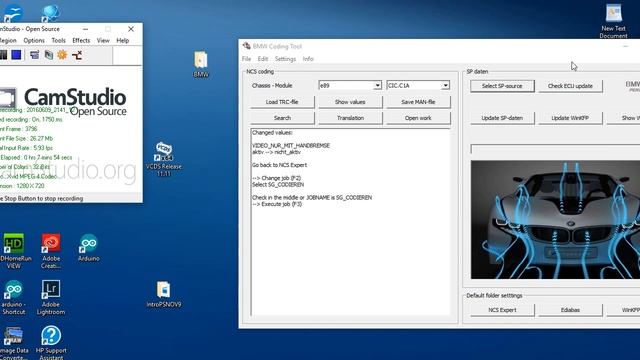The image size is (640, 360).
Task: Close the CamStudio window
Action: click(x=131, y=29)
